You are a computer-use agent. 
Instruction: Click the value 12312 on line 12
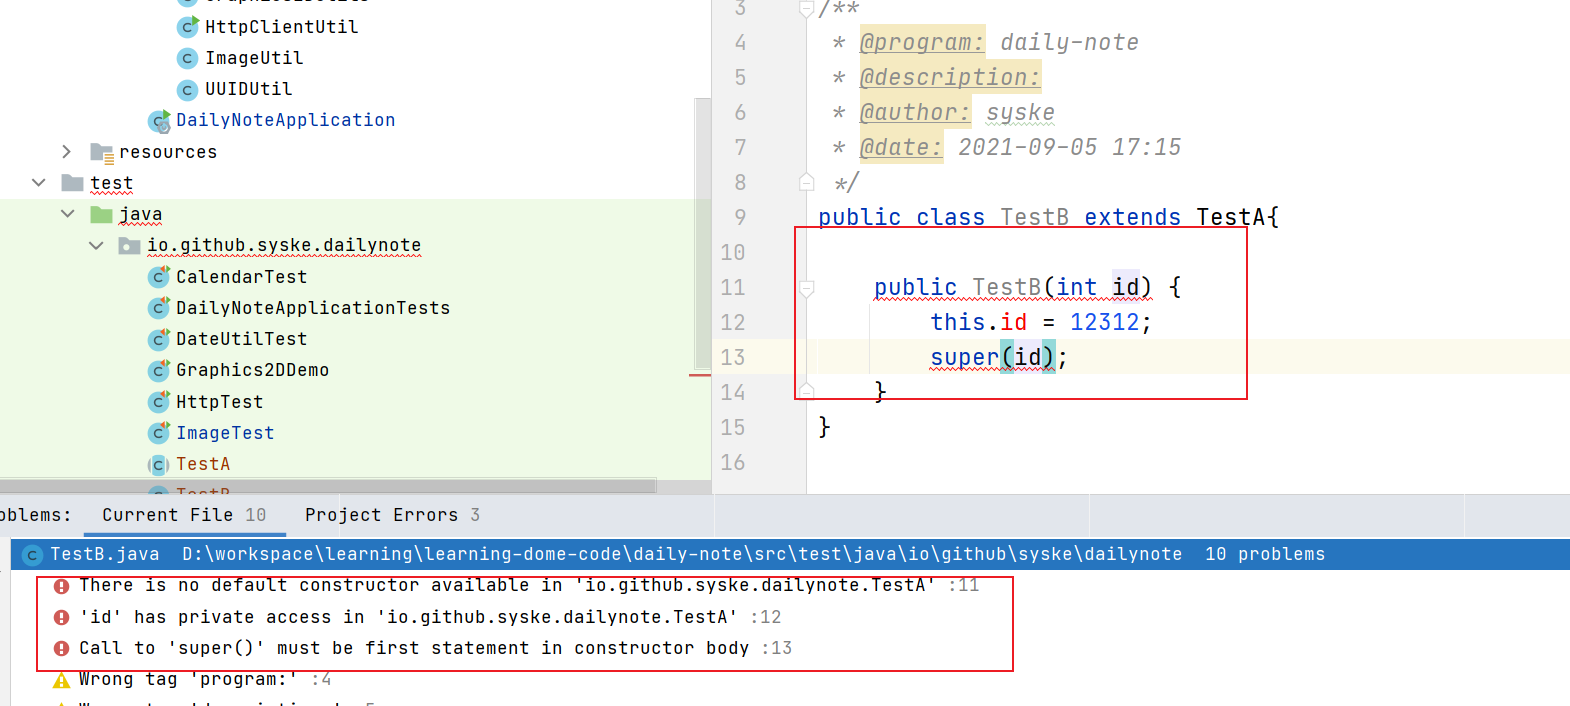[1104, 322]
